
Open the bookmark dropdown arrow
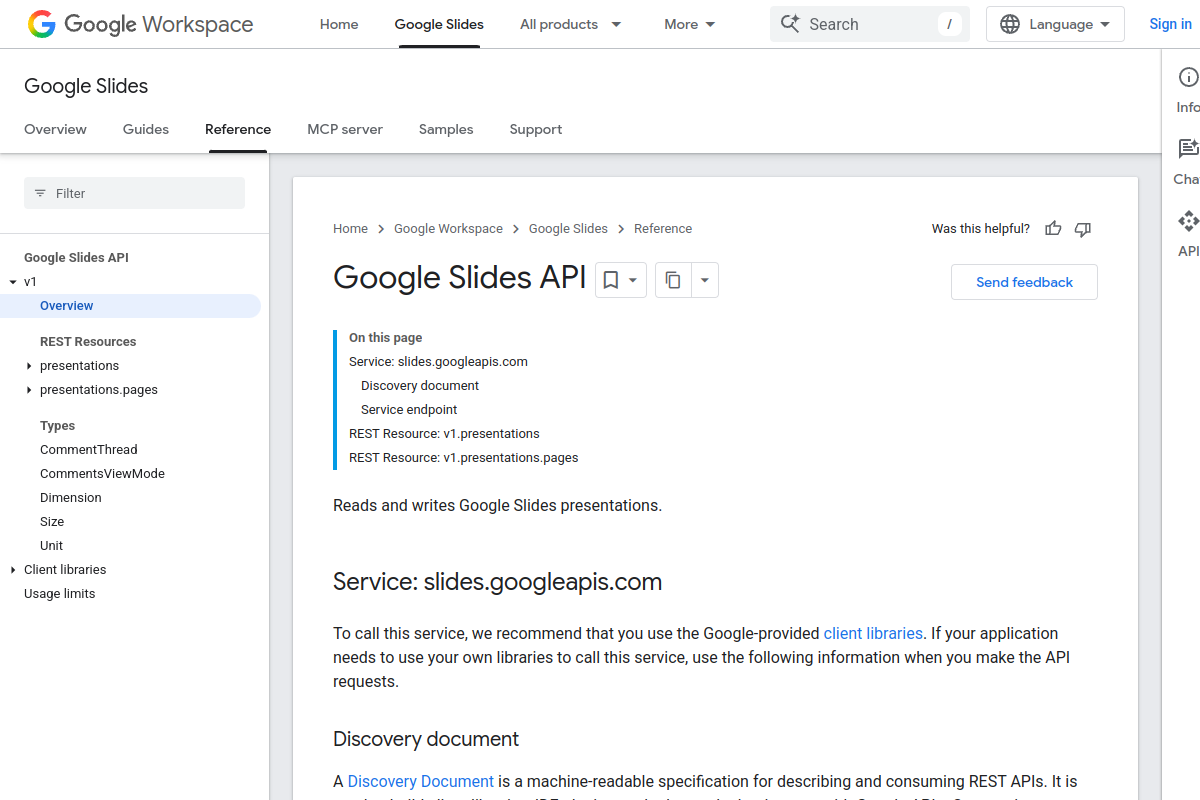coord(633,281)
